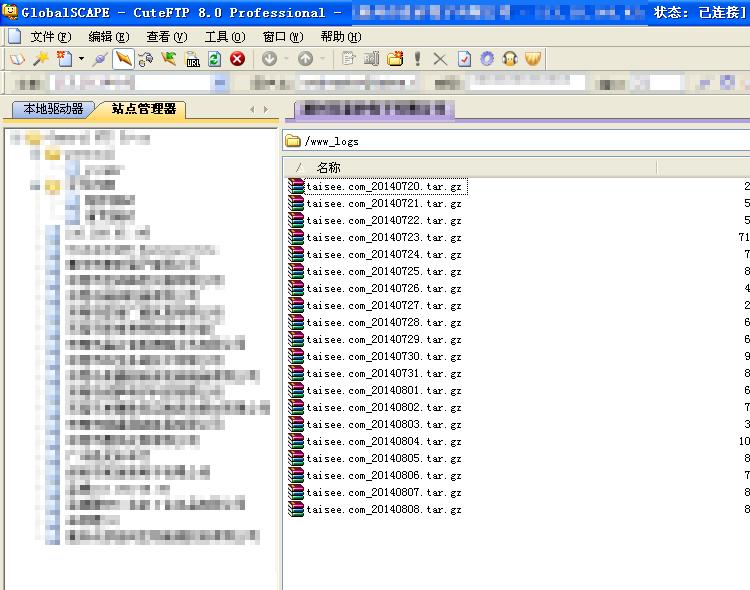This screenshot has height=590, width=750.
Task: Click the download arrow toolbar icon
Action: click(x=269, y=59)
